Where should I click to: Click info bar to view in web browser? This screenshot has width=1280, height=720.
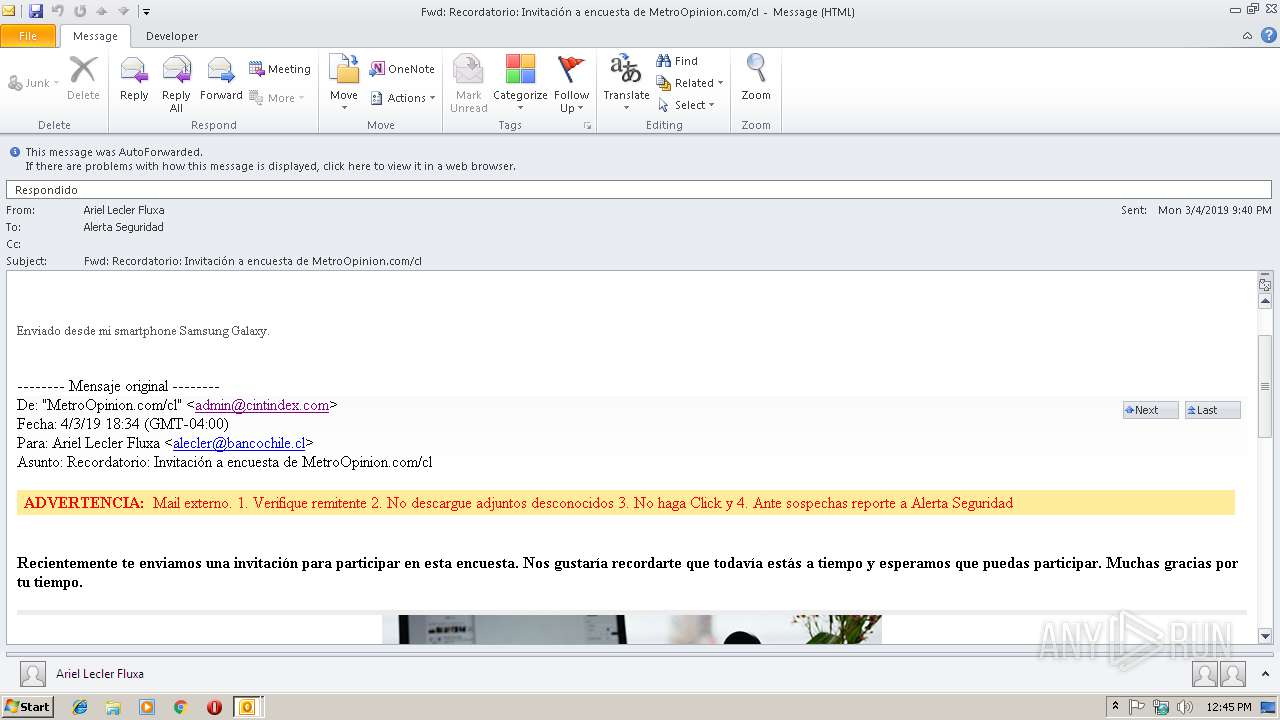pyautogui.click(x=270, y=166)
